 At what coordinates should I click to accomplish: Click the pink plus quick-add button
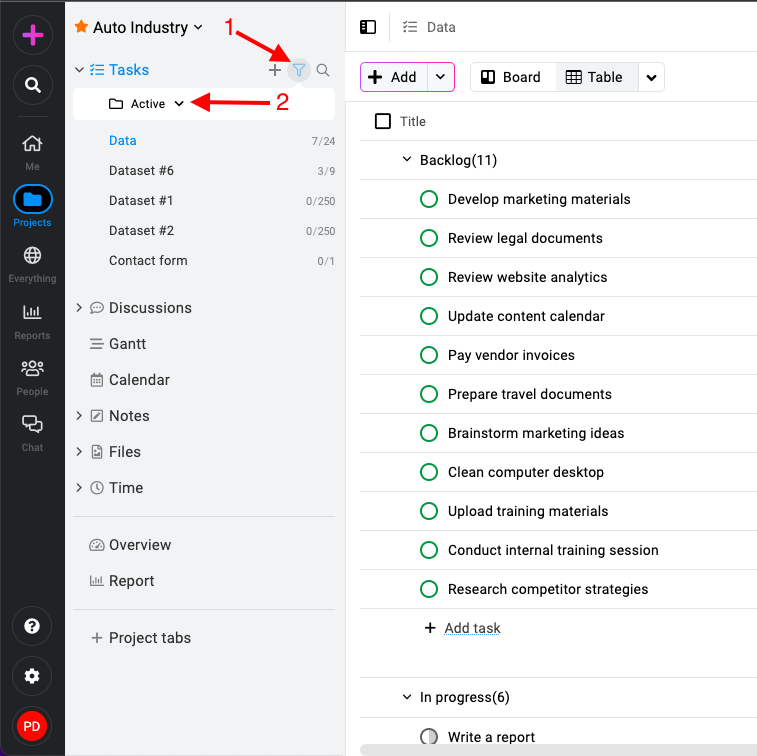32,35
